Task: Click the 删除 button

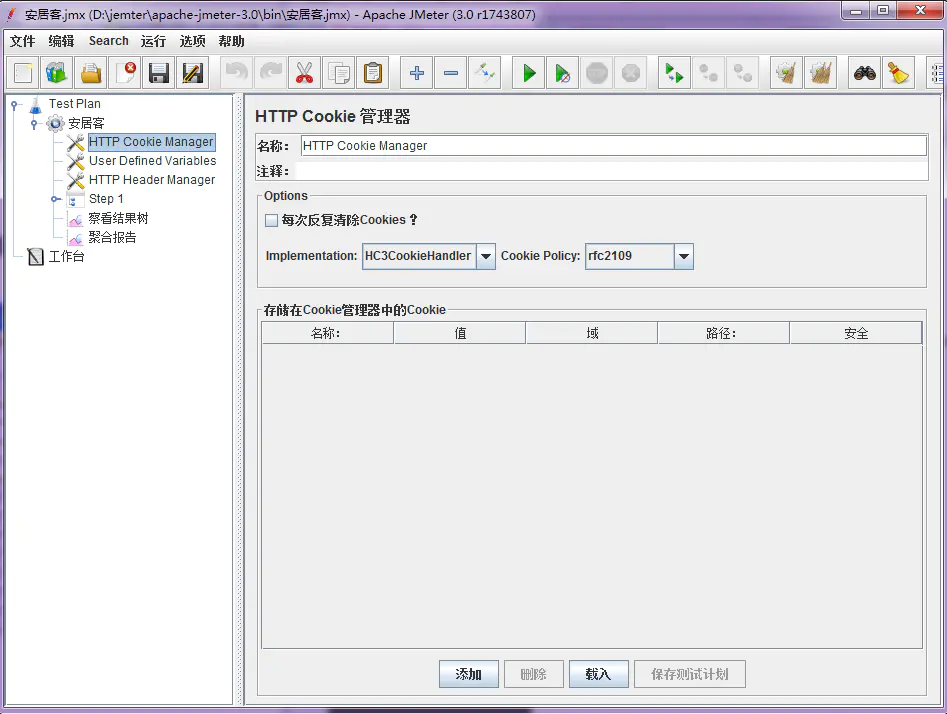Action: (x=534, y=674)
